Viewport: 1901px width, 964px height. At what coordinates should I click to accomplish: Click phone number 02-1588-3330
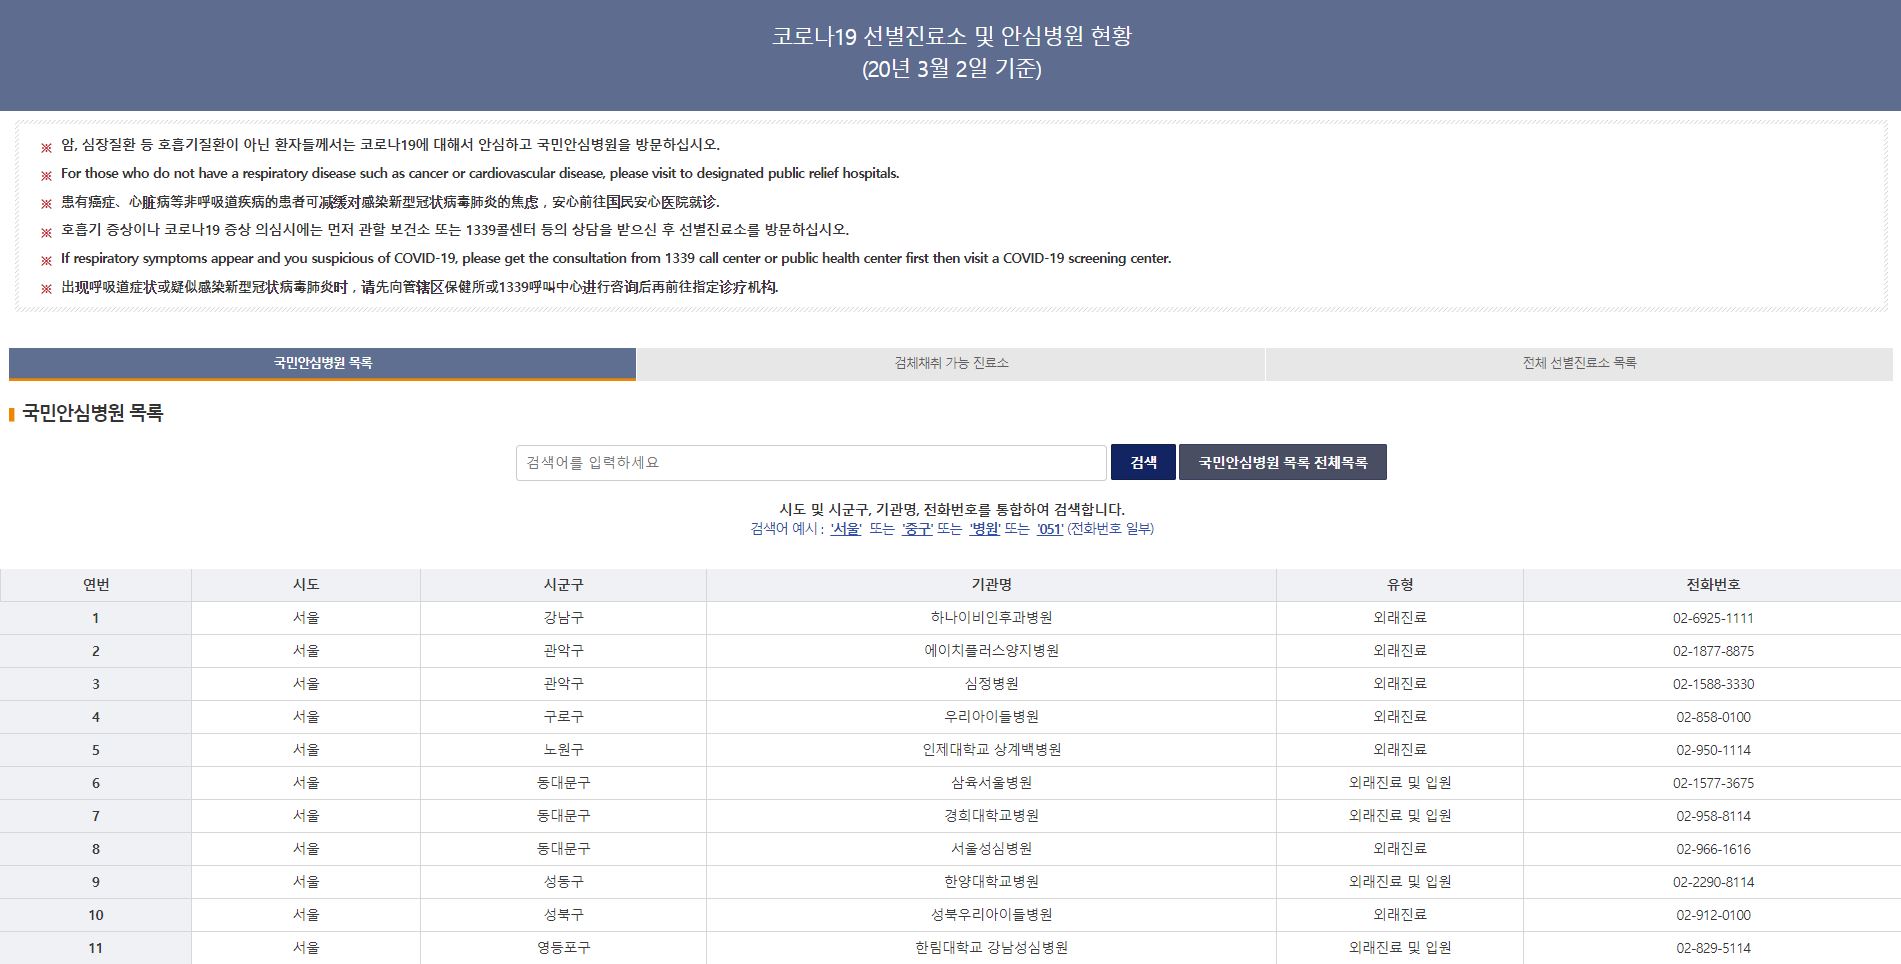click(x=1713, y=684)
